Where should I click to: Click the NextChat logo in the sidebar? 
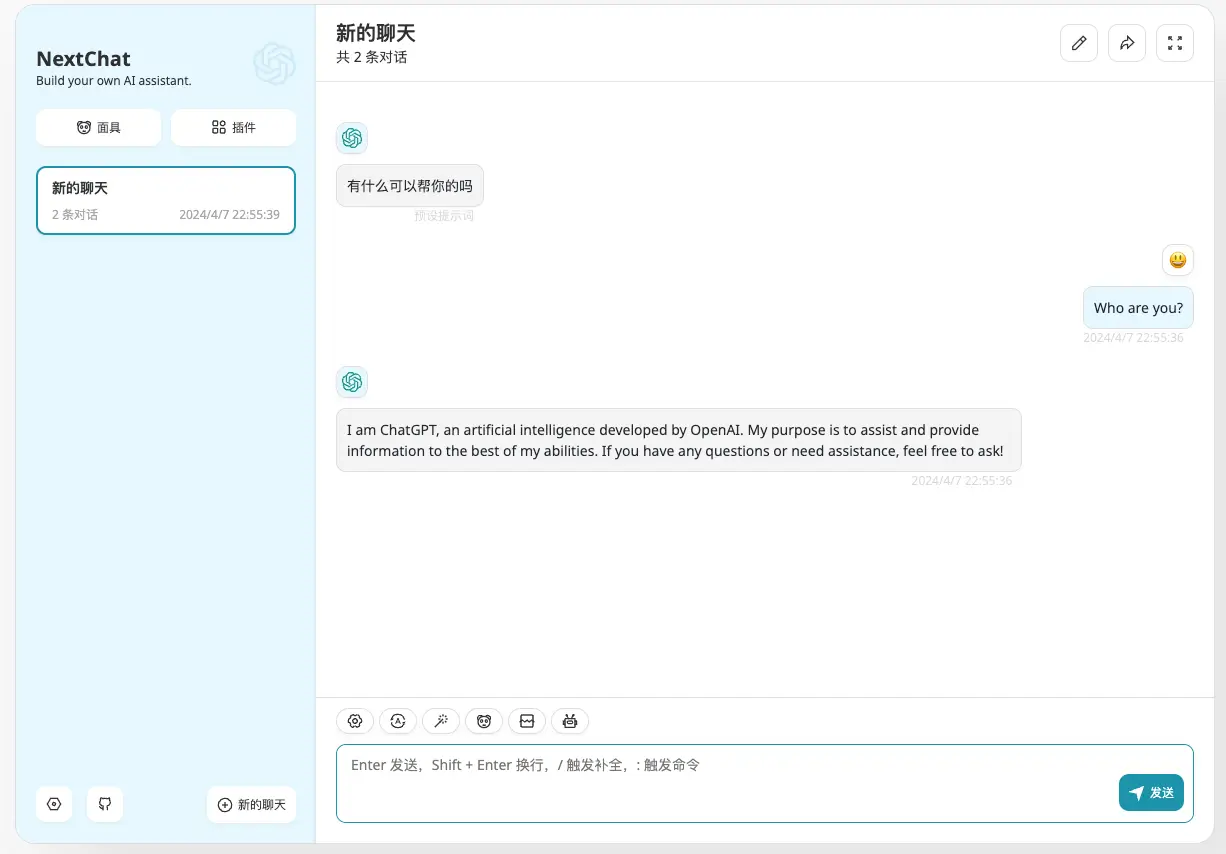[x=274, y=64]
